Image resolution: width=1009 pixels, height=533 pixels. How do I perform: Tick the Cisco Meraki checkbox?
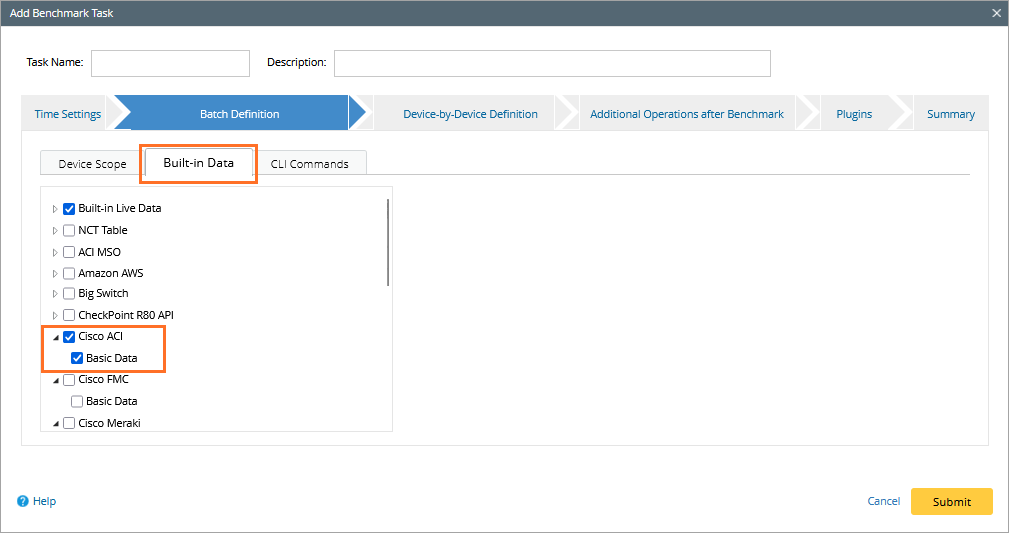69,423
